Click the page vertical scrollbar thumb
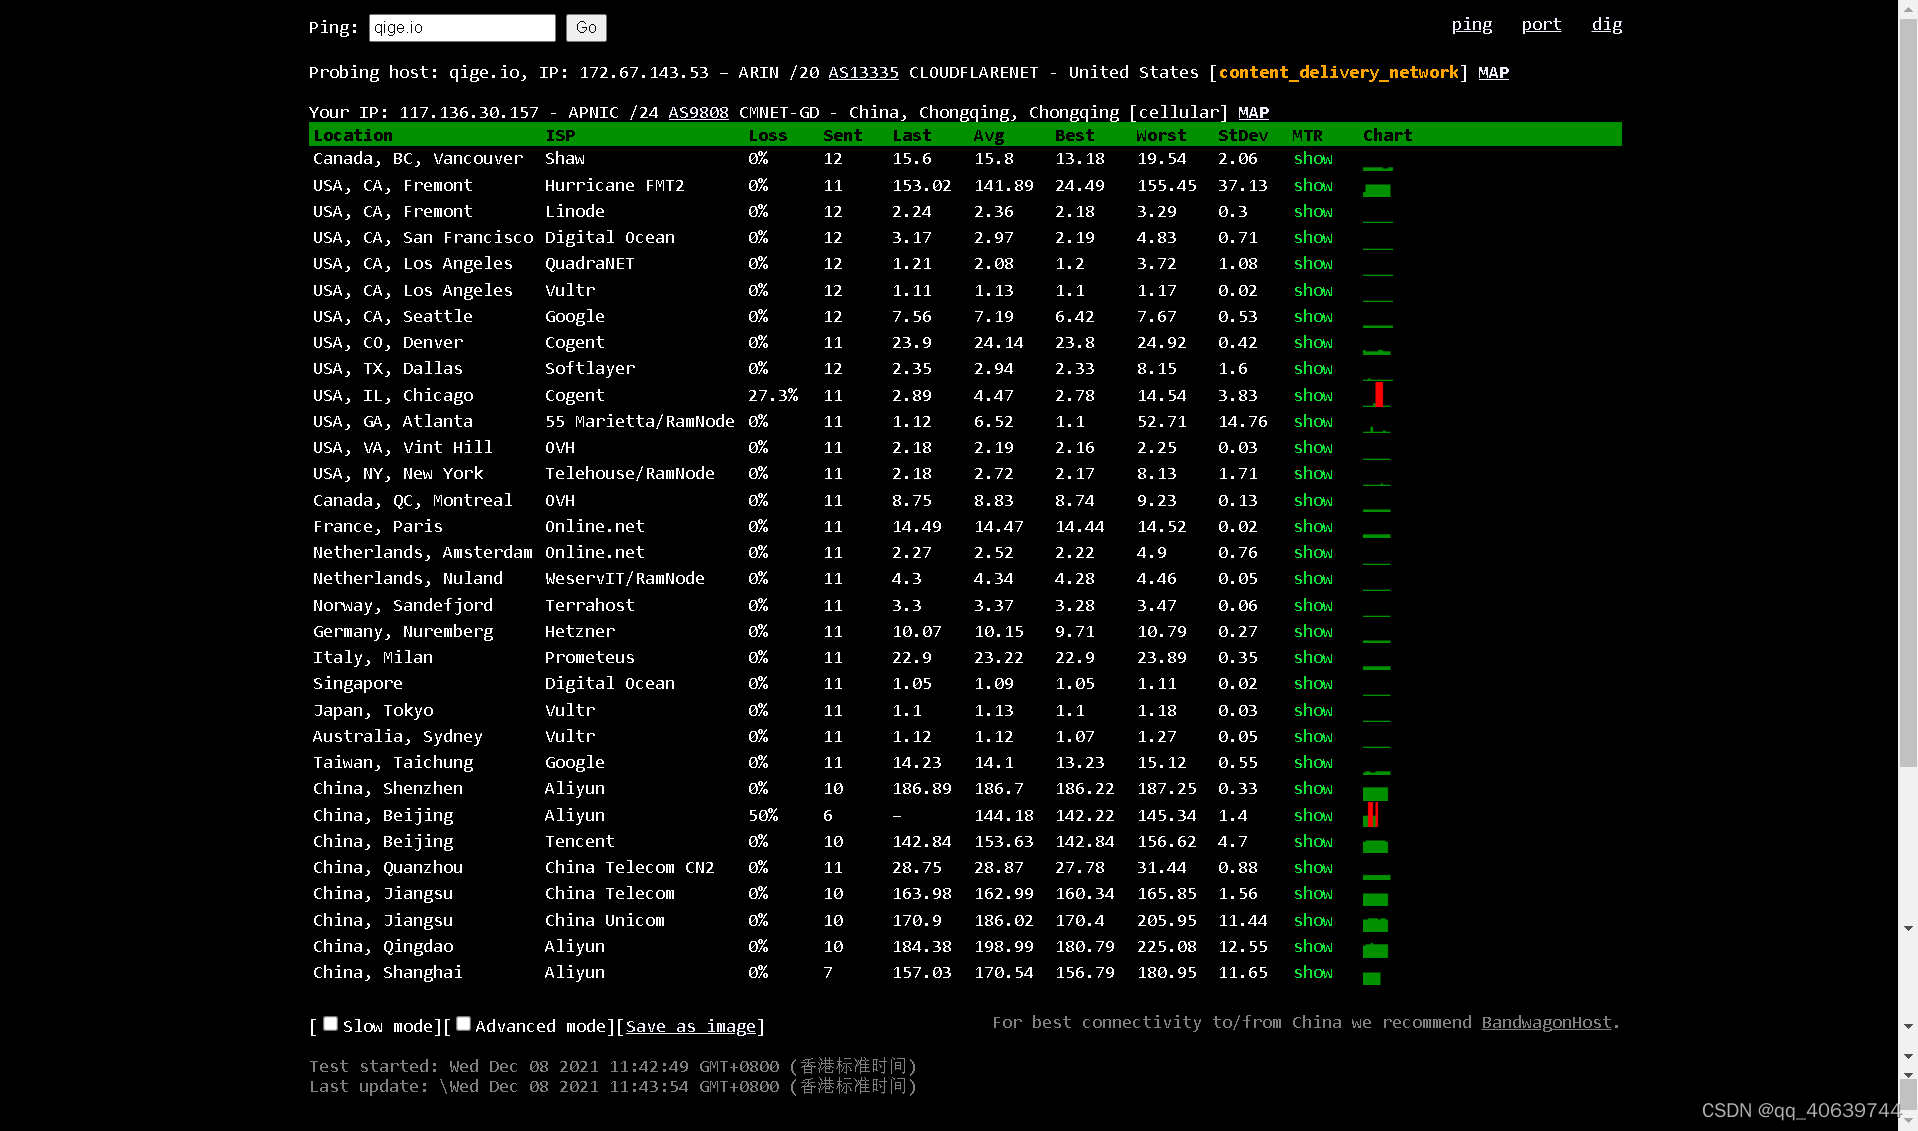 click(x=1908, y=391)
